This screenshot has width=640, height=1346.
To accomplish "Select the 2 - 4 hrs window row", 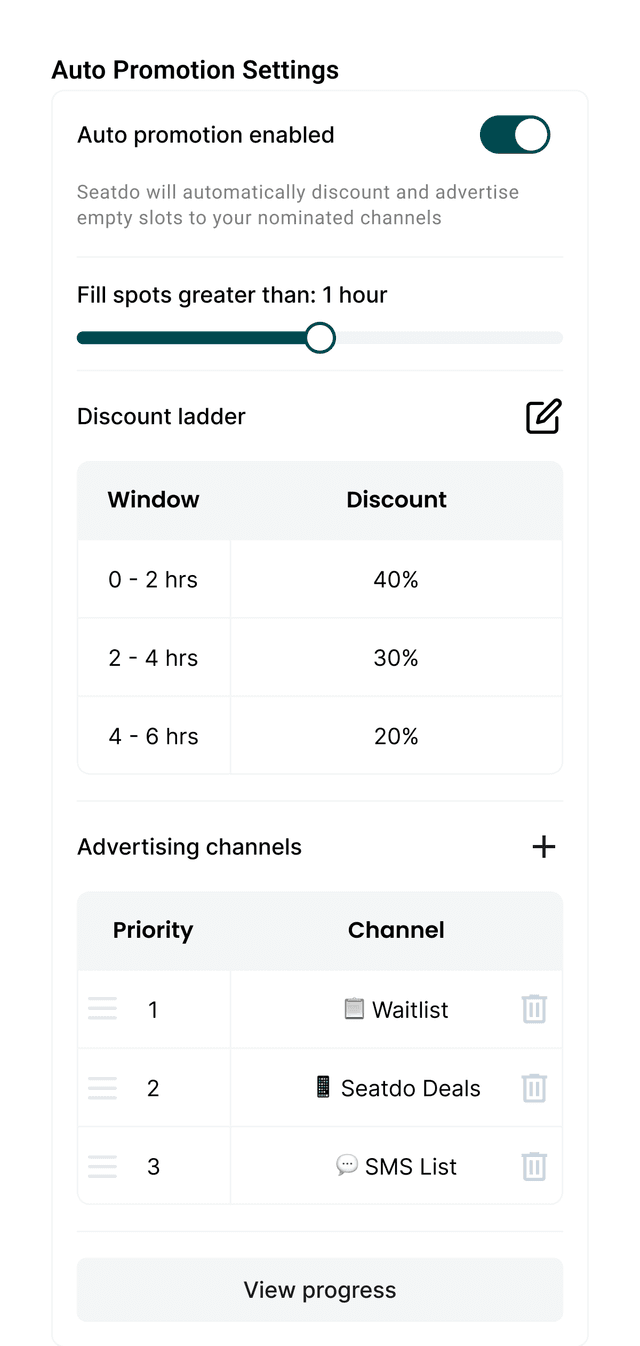I will 153,657.
